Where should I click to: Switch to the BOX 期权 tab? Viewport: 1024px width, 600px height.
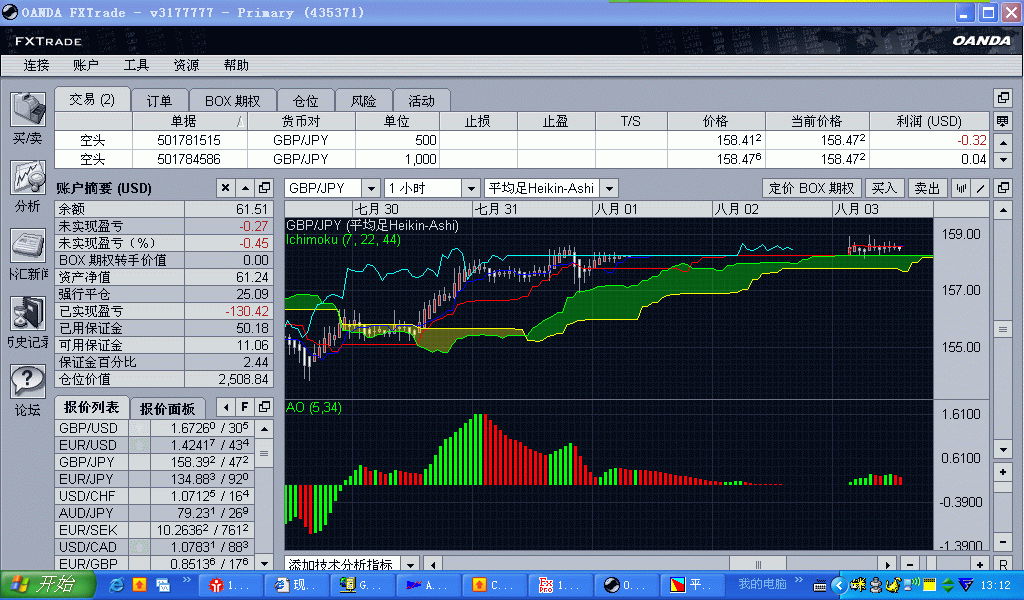click(232, 101)
